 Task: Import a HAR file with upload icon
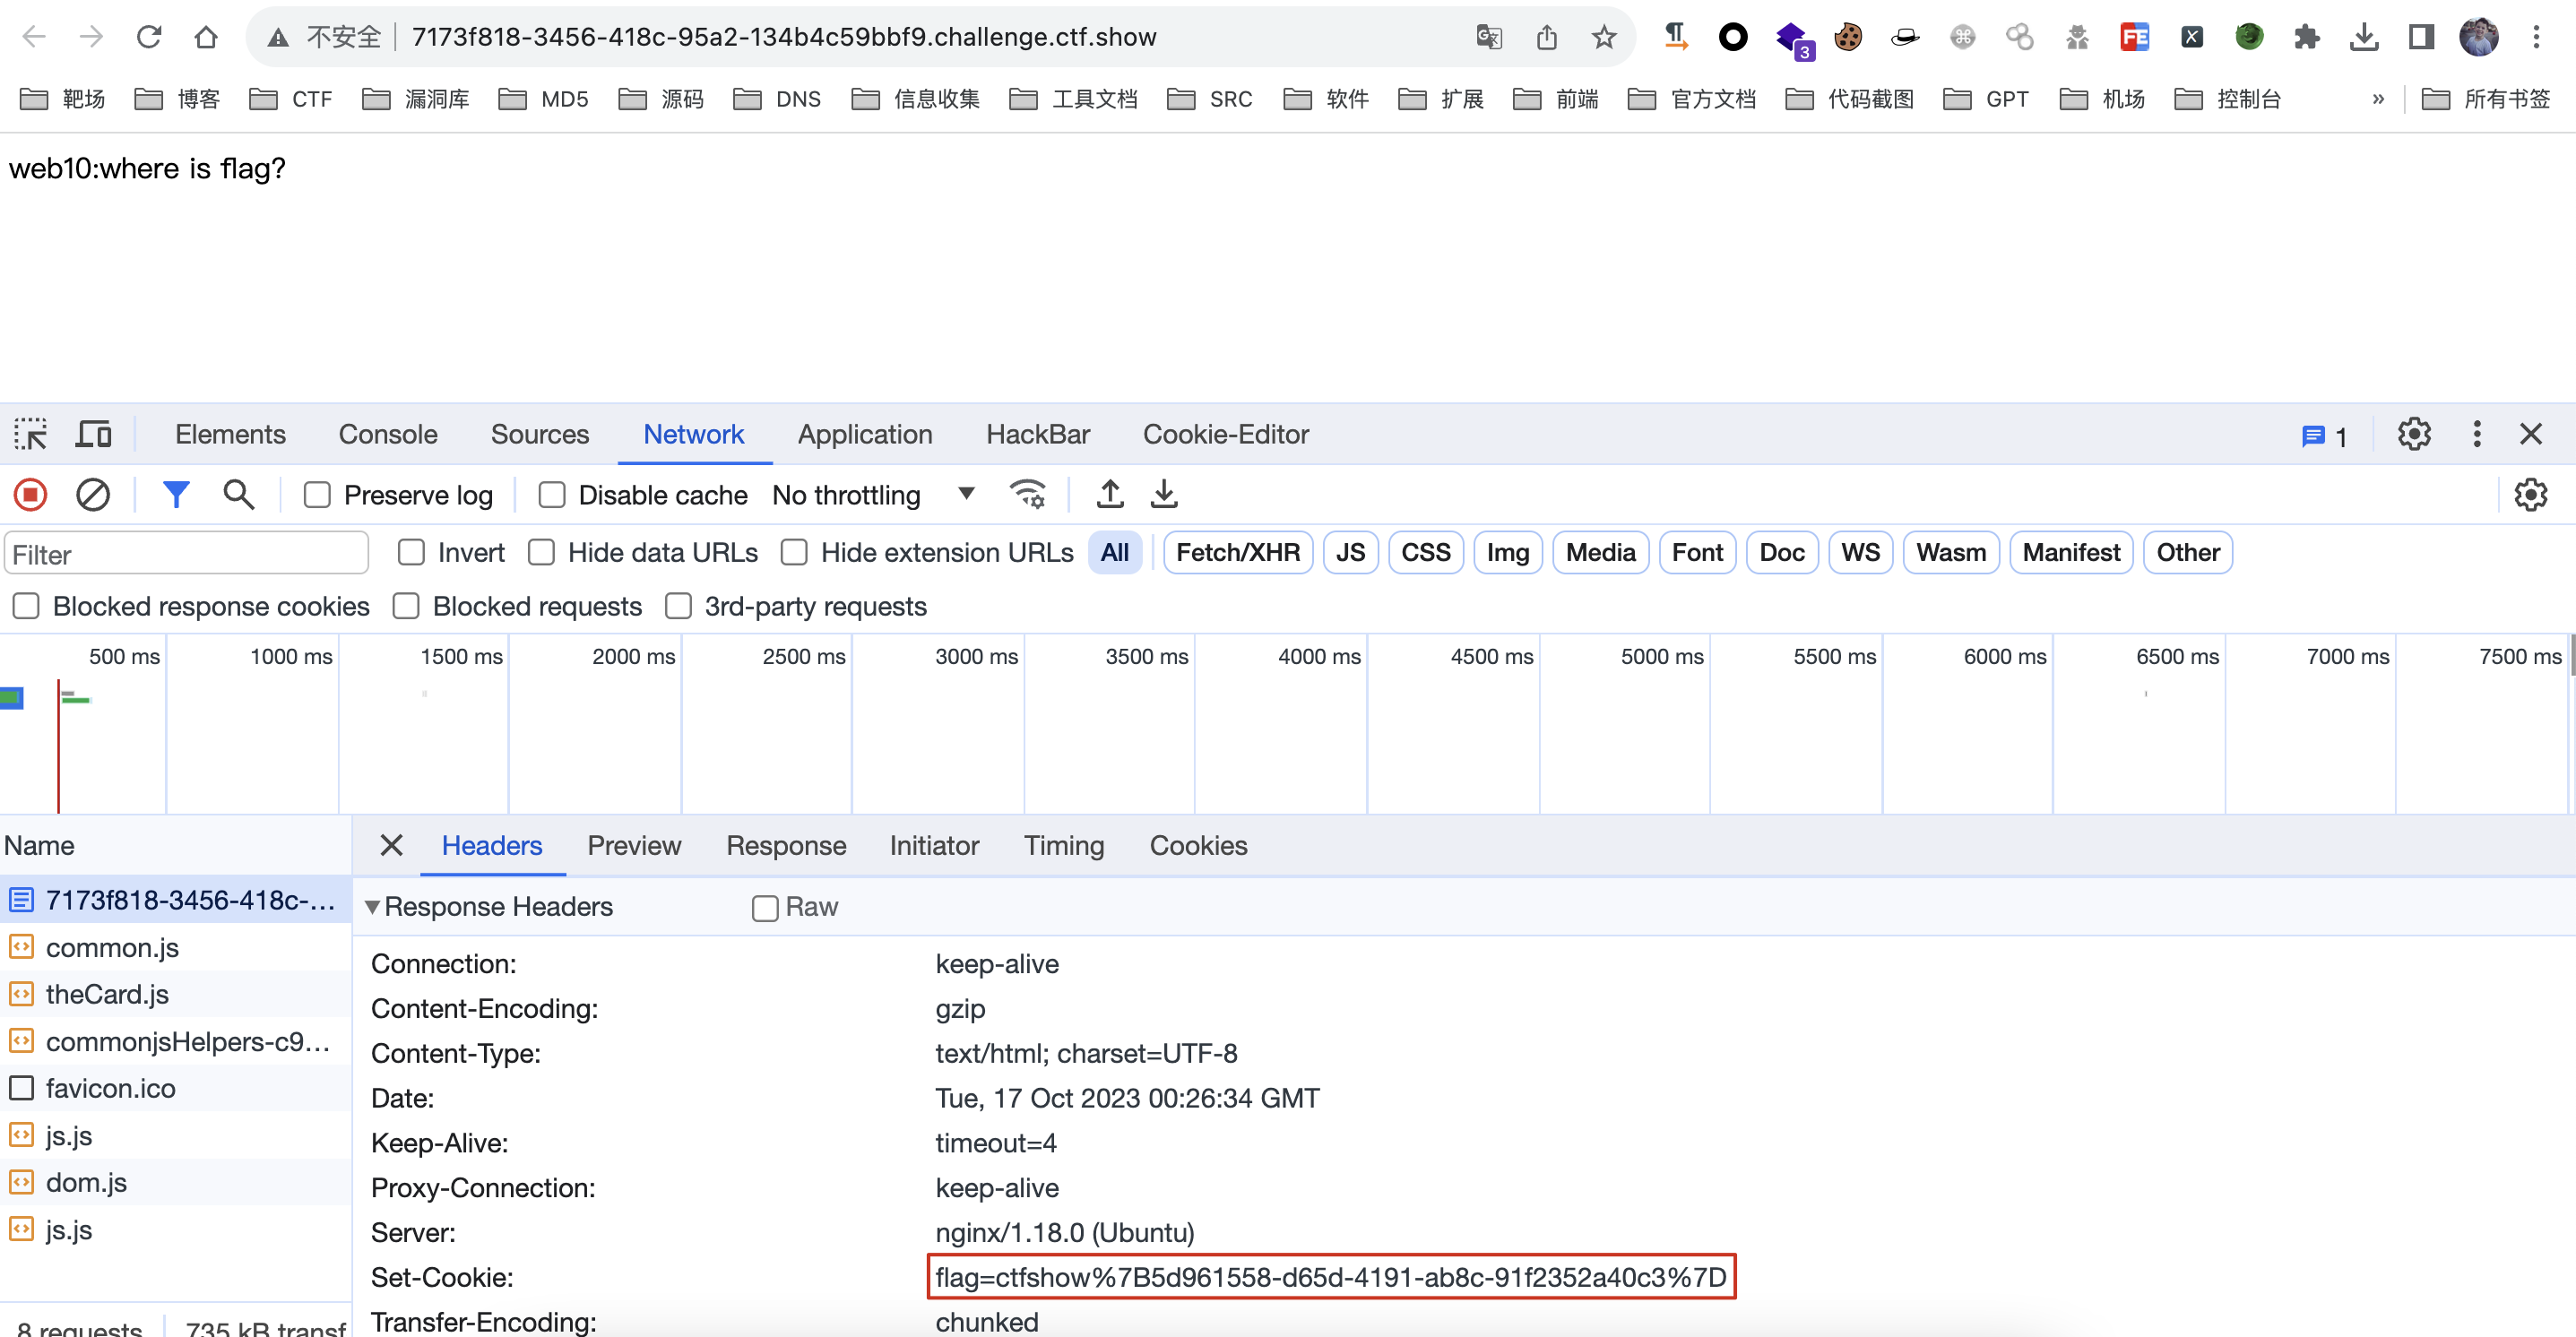(x=1110, y=494)
